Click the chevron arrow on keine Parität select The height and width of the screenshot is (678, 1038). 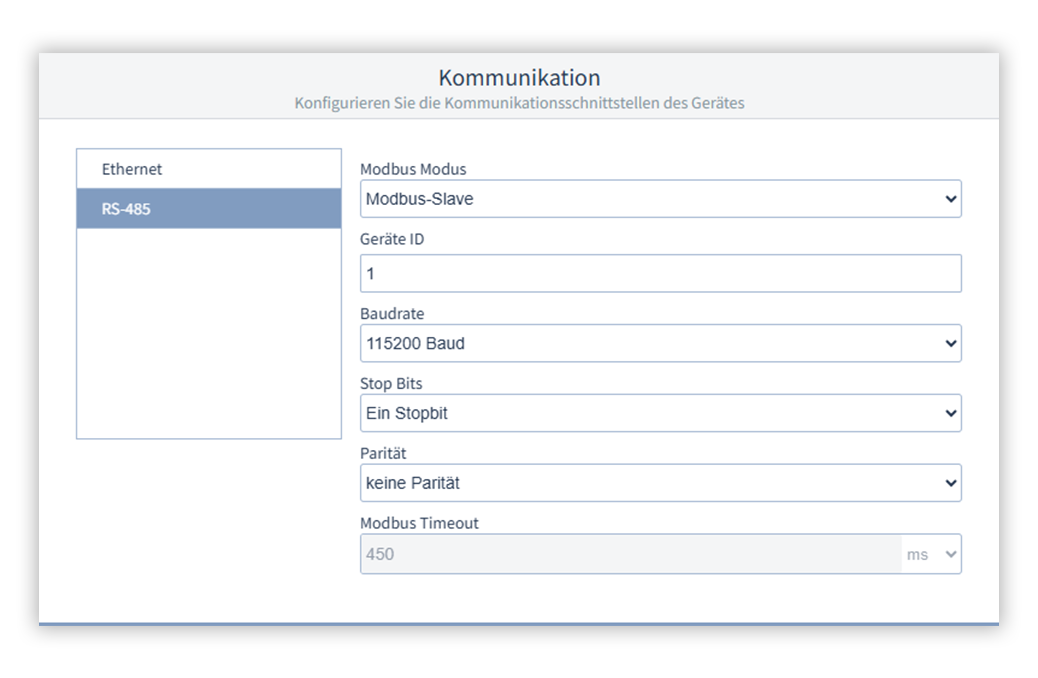[950, 483]
